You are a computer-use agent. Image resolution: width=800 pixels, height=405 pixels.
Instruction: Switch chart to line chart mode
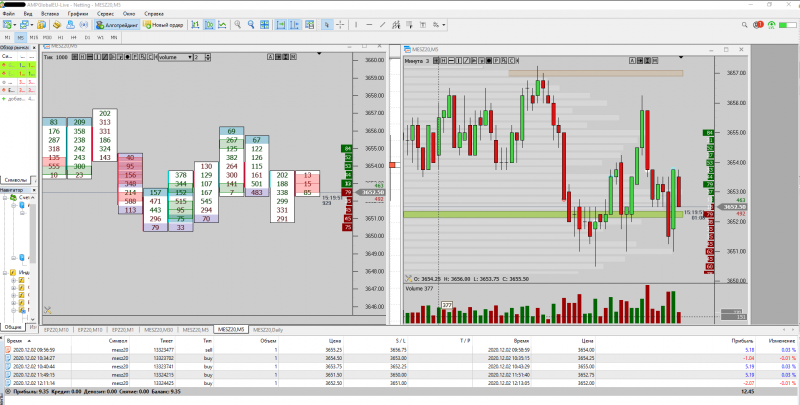click(x=222, y=24)
